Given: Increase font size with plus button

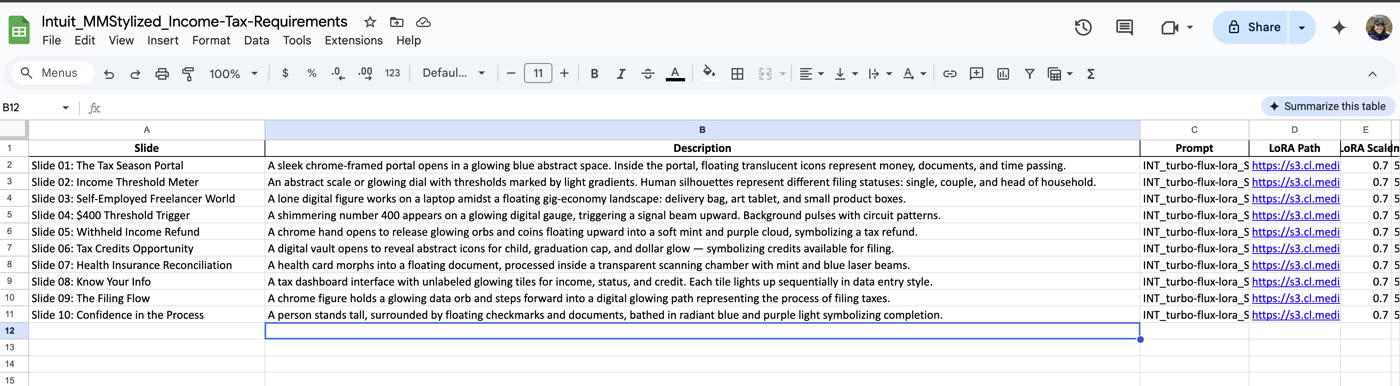Looking at the screenshot, I should click(564, 74).
